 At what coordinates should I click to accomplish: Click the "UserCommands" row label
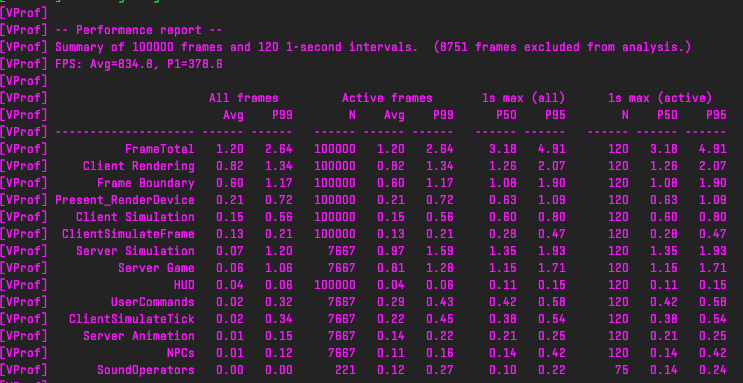click(153, 302)
